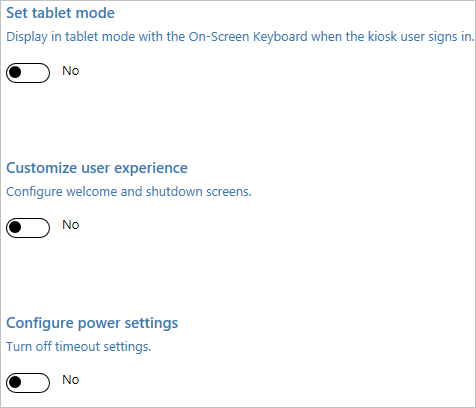Select the Customize user experience heading
The width and height of the screenshot is (476, 408).
97,168
